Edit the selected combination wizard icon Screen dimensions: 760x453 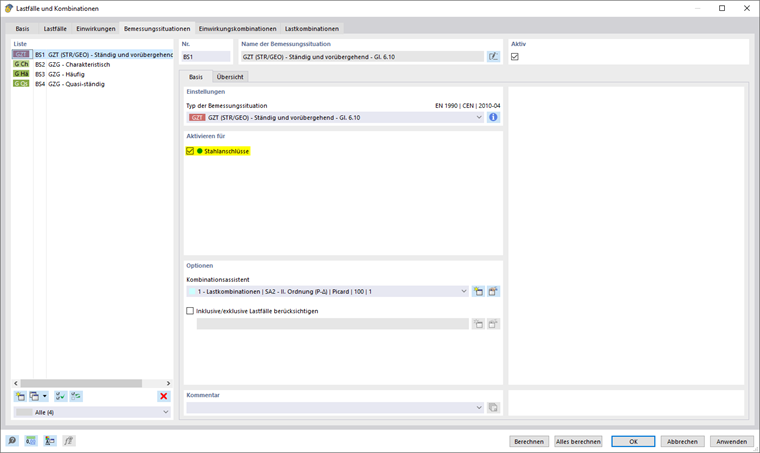(493, 292)
